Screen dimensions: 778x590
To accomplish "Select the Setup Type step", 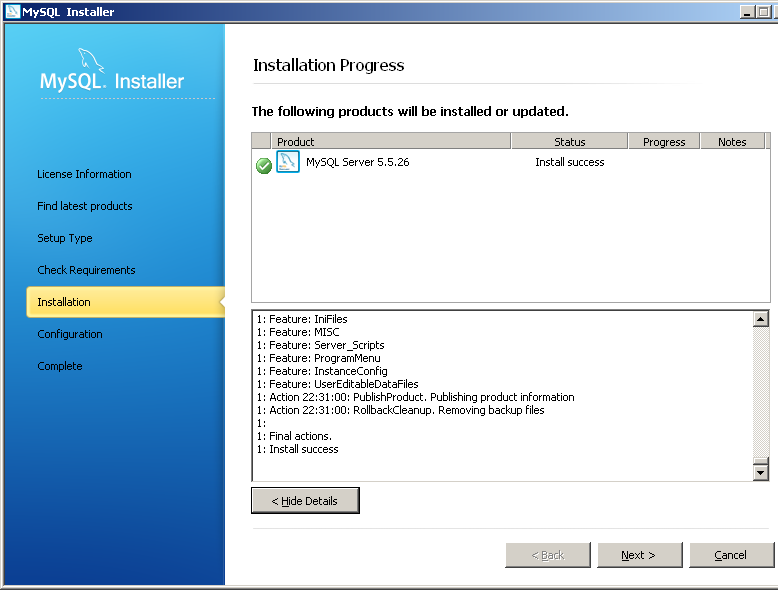I will tap(65, 238).
